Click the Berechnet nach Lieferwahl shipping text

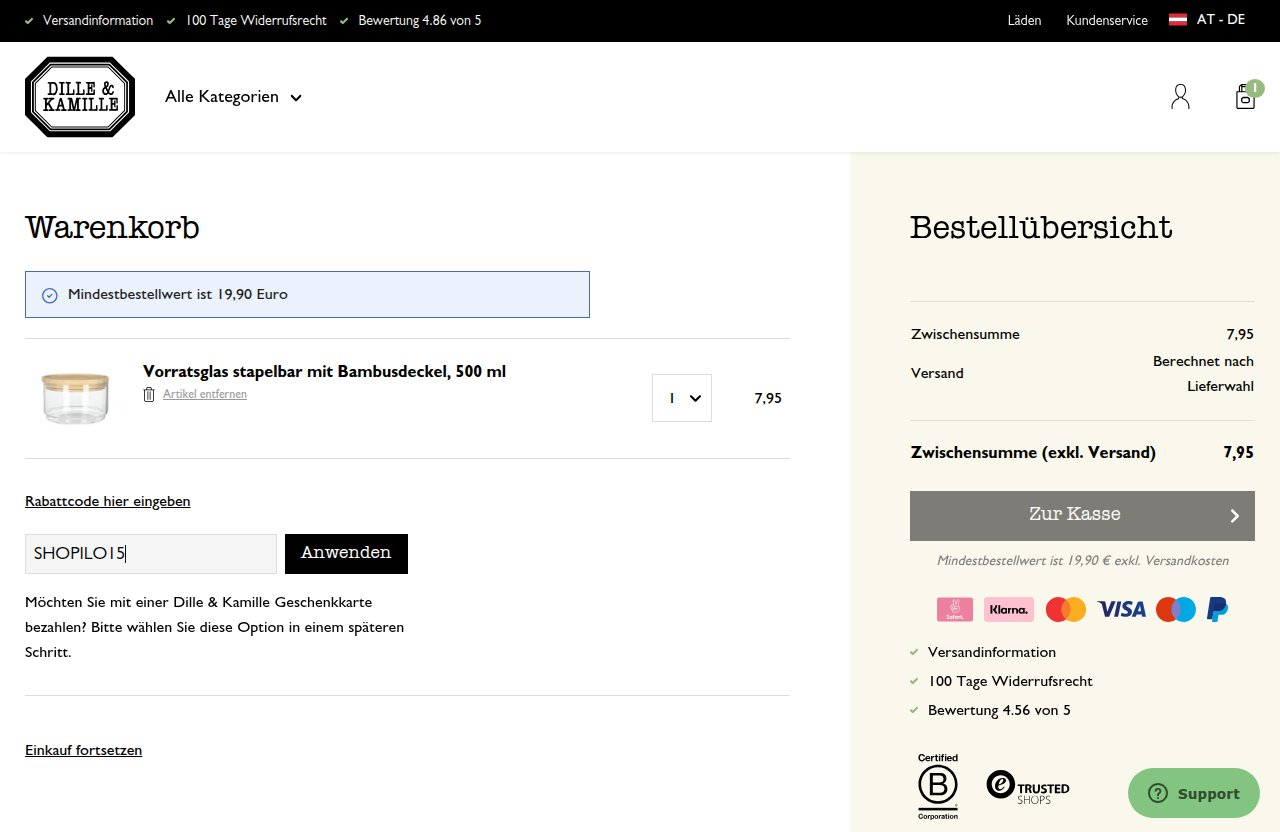[1203, 373]
